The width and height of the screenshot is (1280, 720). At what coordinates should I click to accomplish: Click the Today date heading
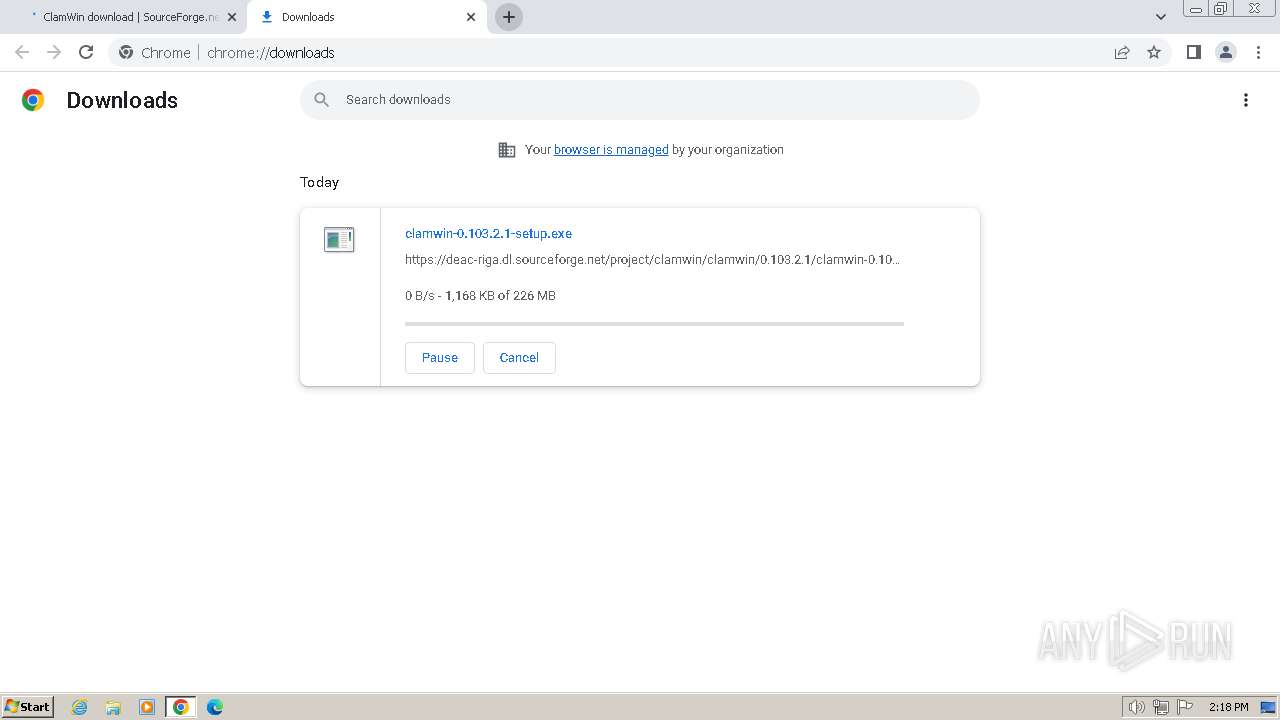pos(319,182)
